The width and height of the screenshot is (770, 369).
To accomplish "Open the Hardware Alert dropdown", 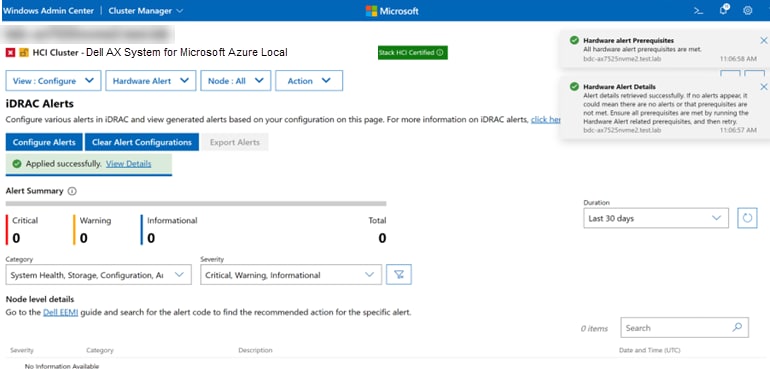I will (151, 81).
